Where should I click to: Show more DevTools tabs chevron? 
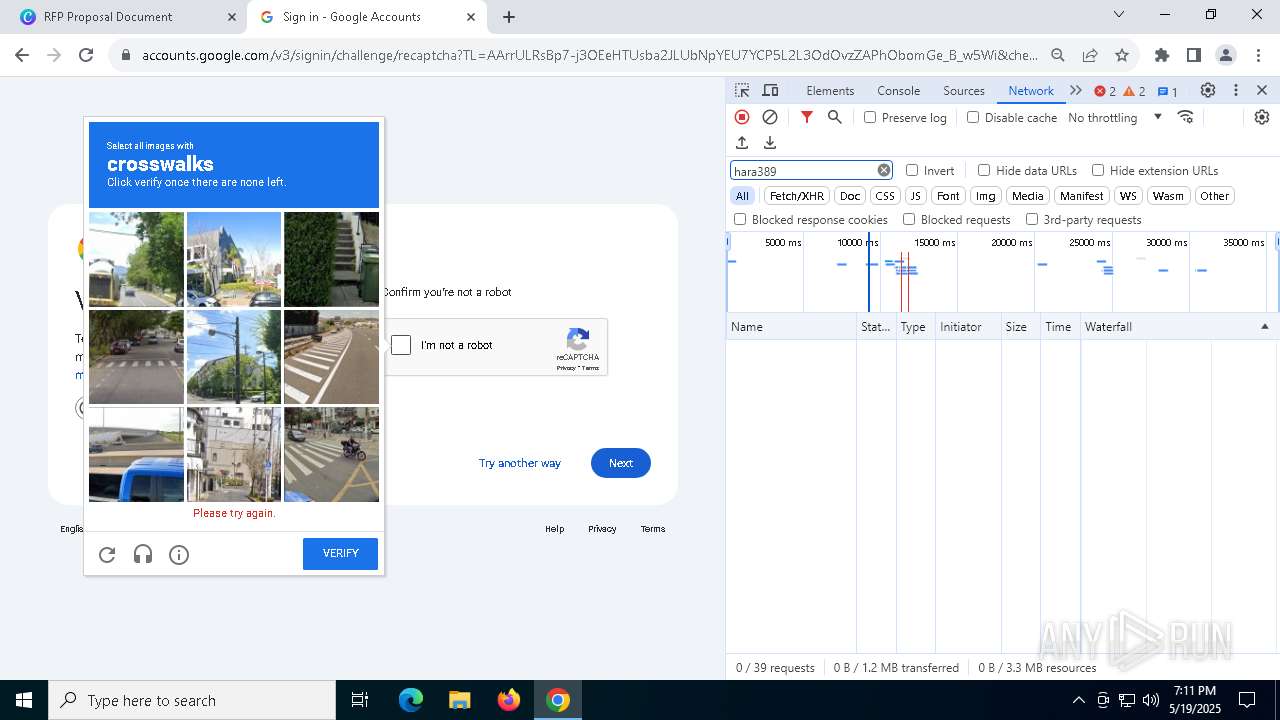[1076, 90]
